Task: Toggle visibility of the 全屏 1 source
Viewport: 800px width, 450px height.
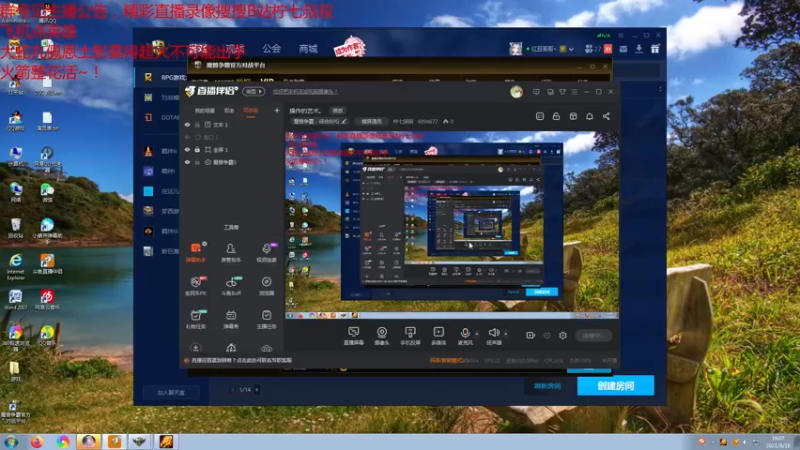Action: (x=187, y=149)
